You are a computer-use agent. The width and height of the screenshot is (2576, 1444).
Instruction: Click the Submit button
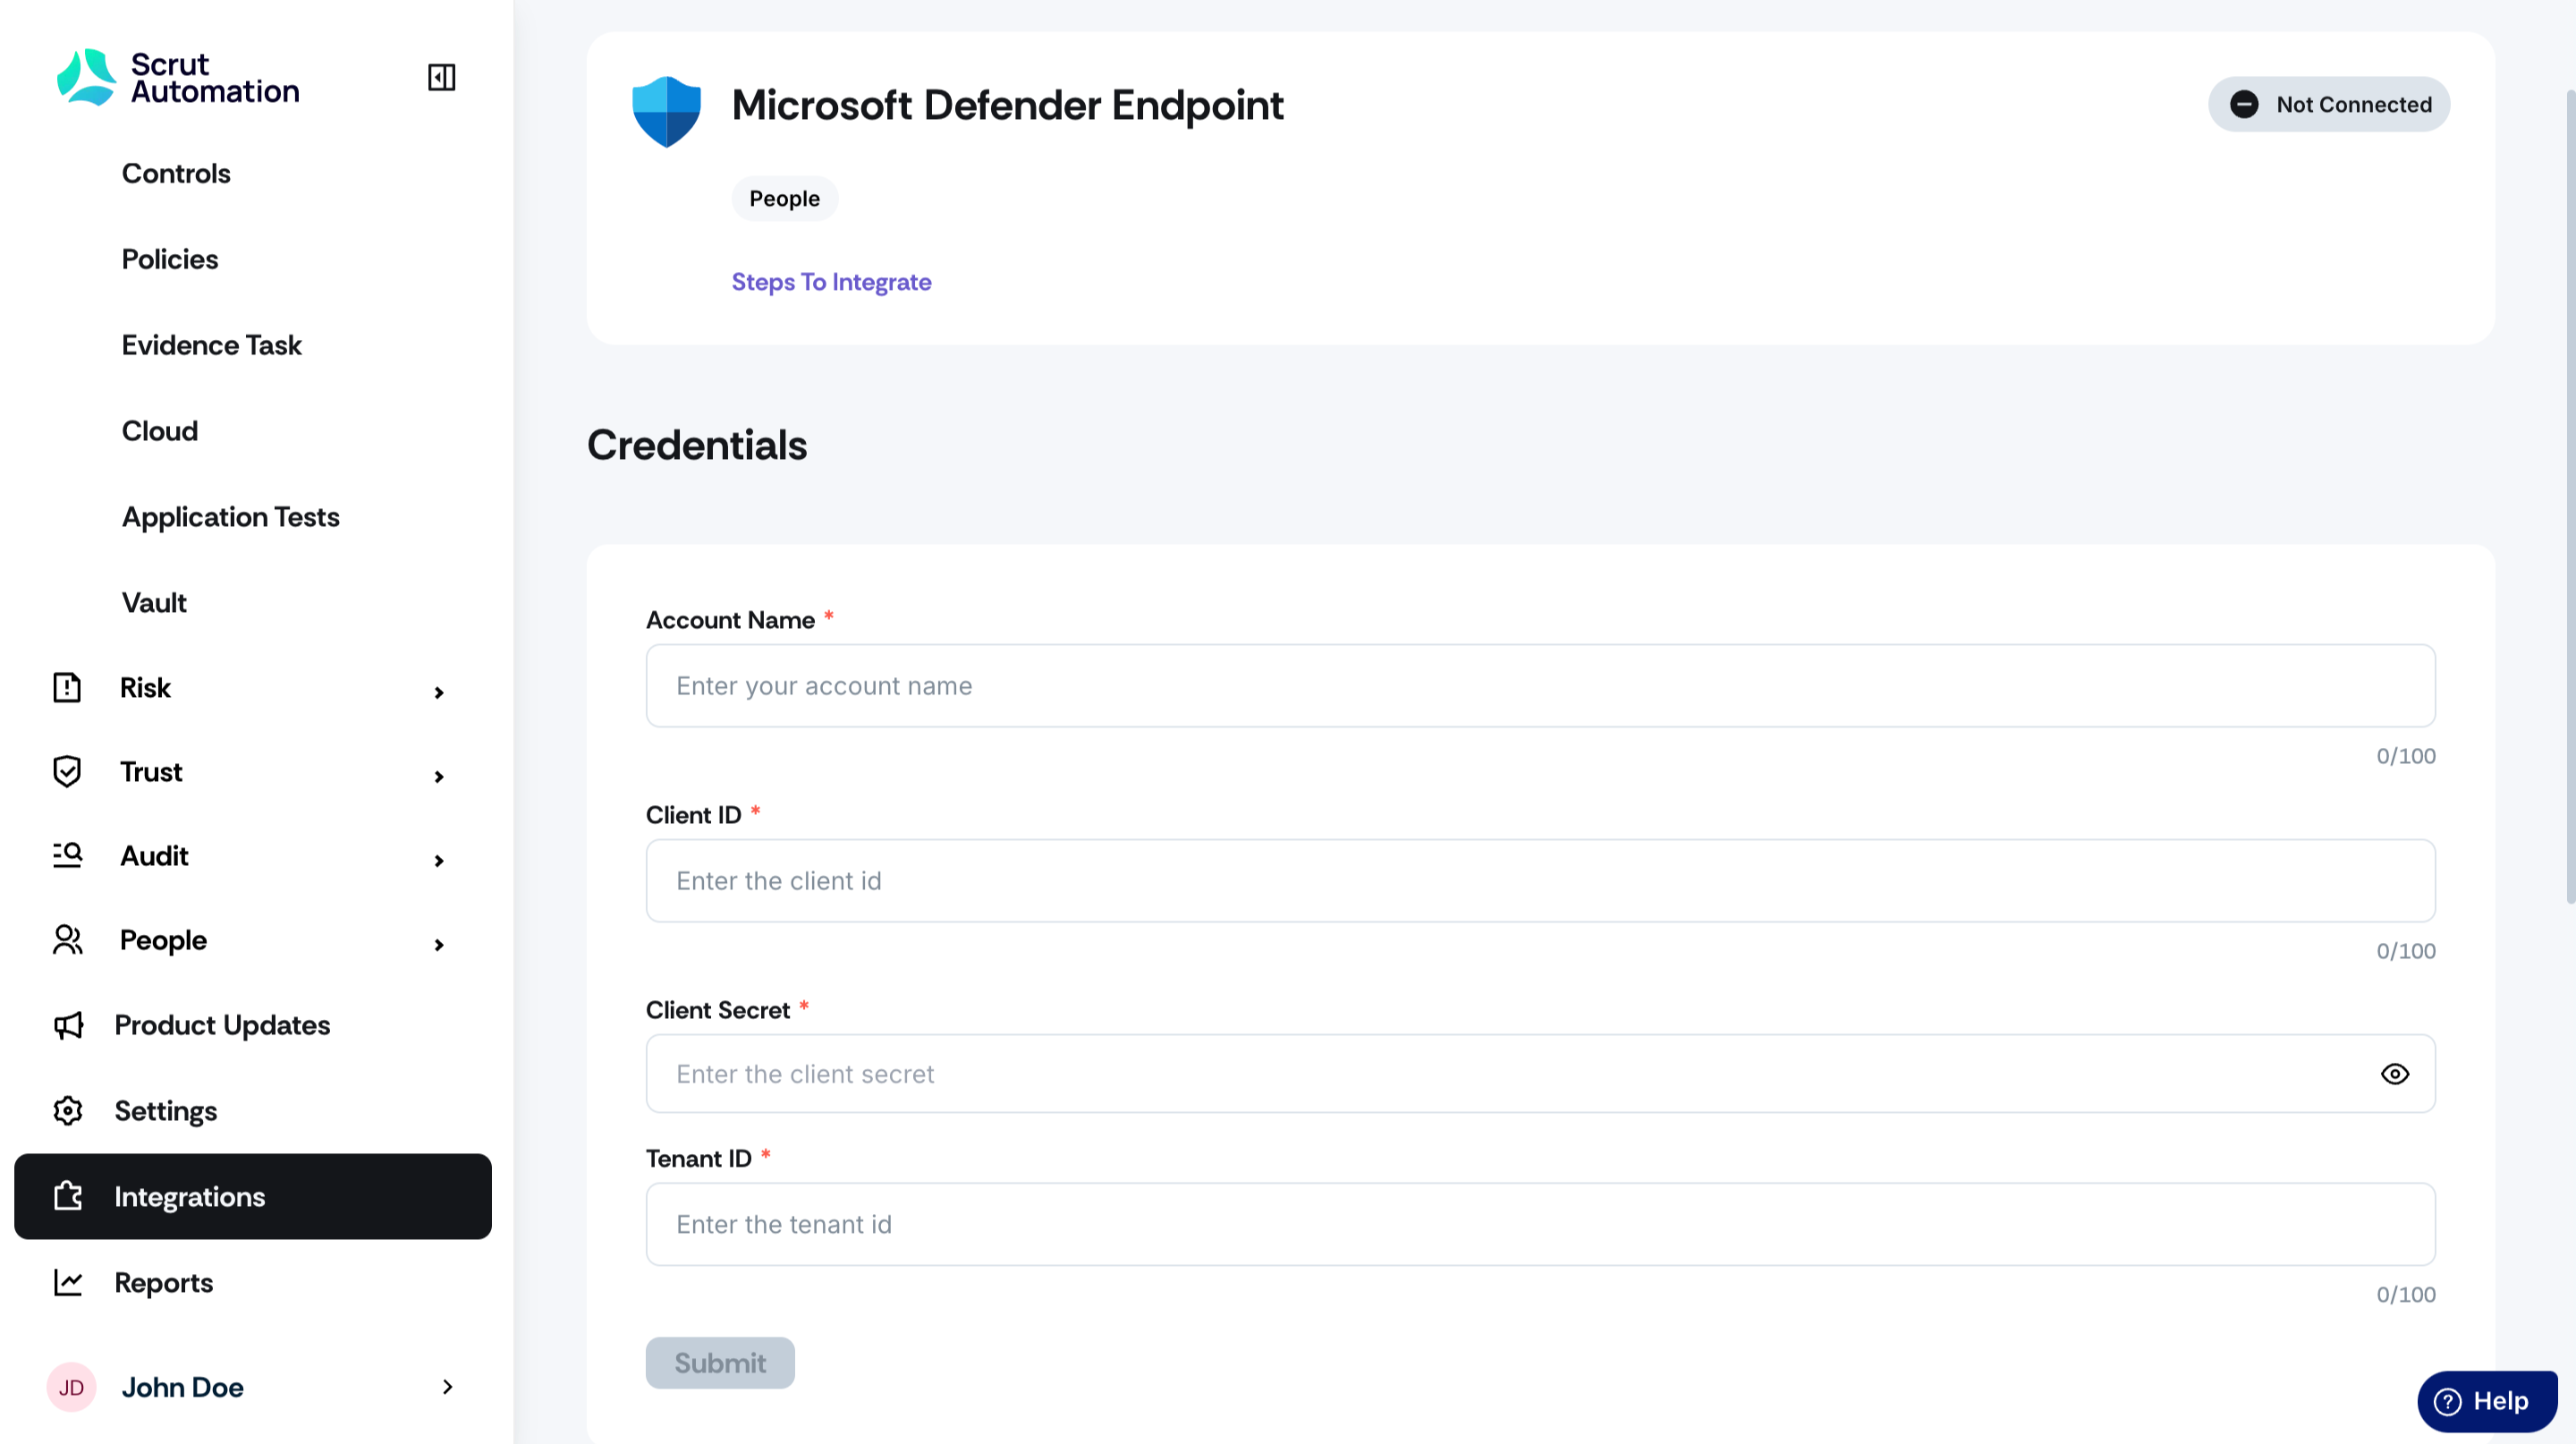[720, 1362]
